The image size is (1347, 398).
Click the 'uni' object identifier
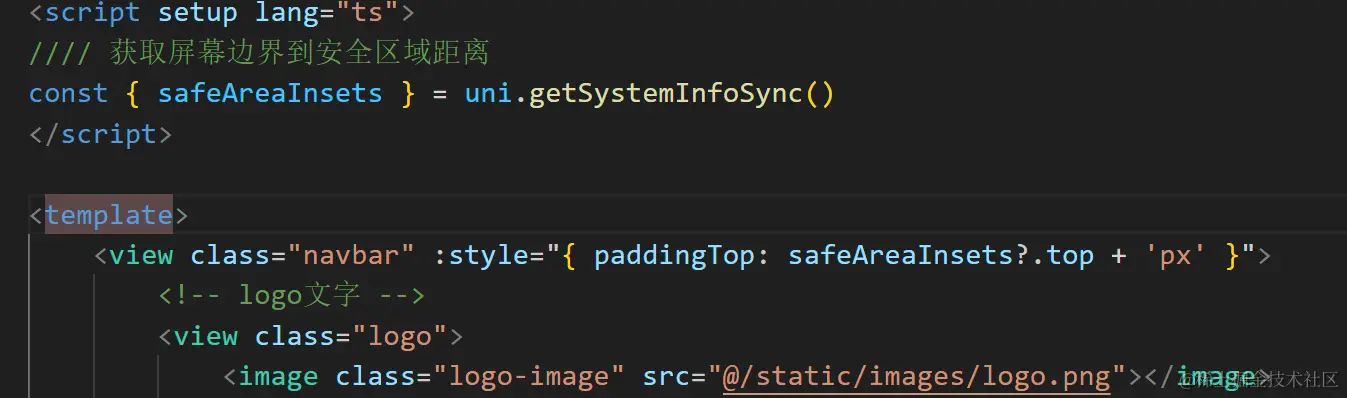488,94
